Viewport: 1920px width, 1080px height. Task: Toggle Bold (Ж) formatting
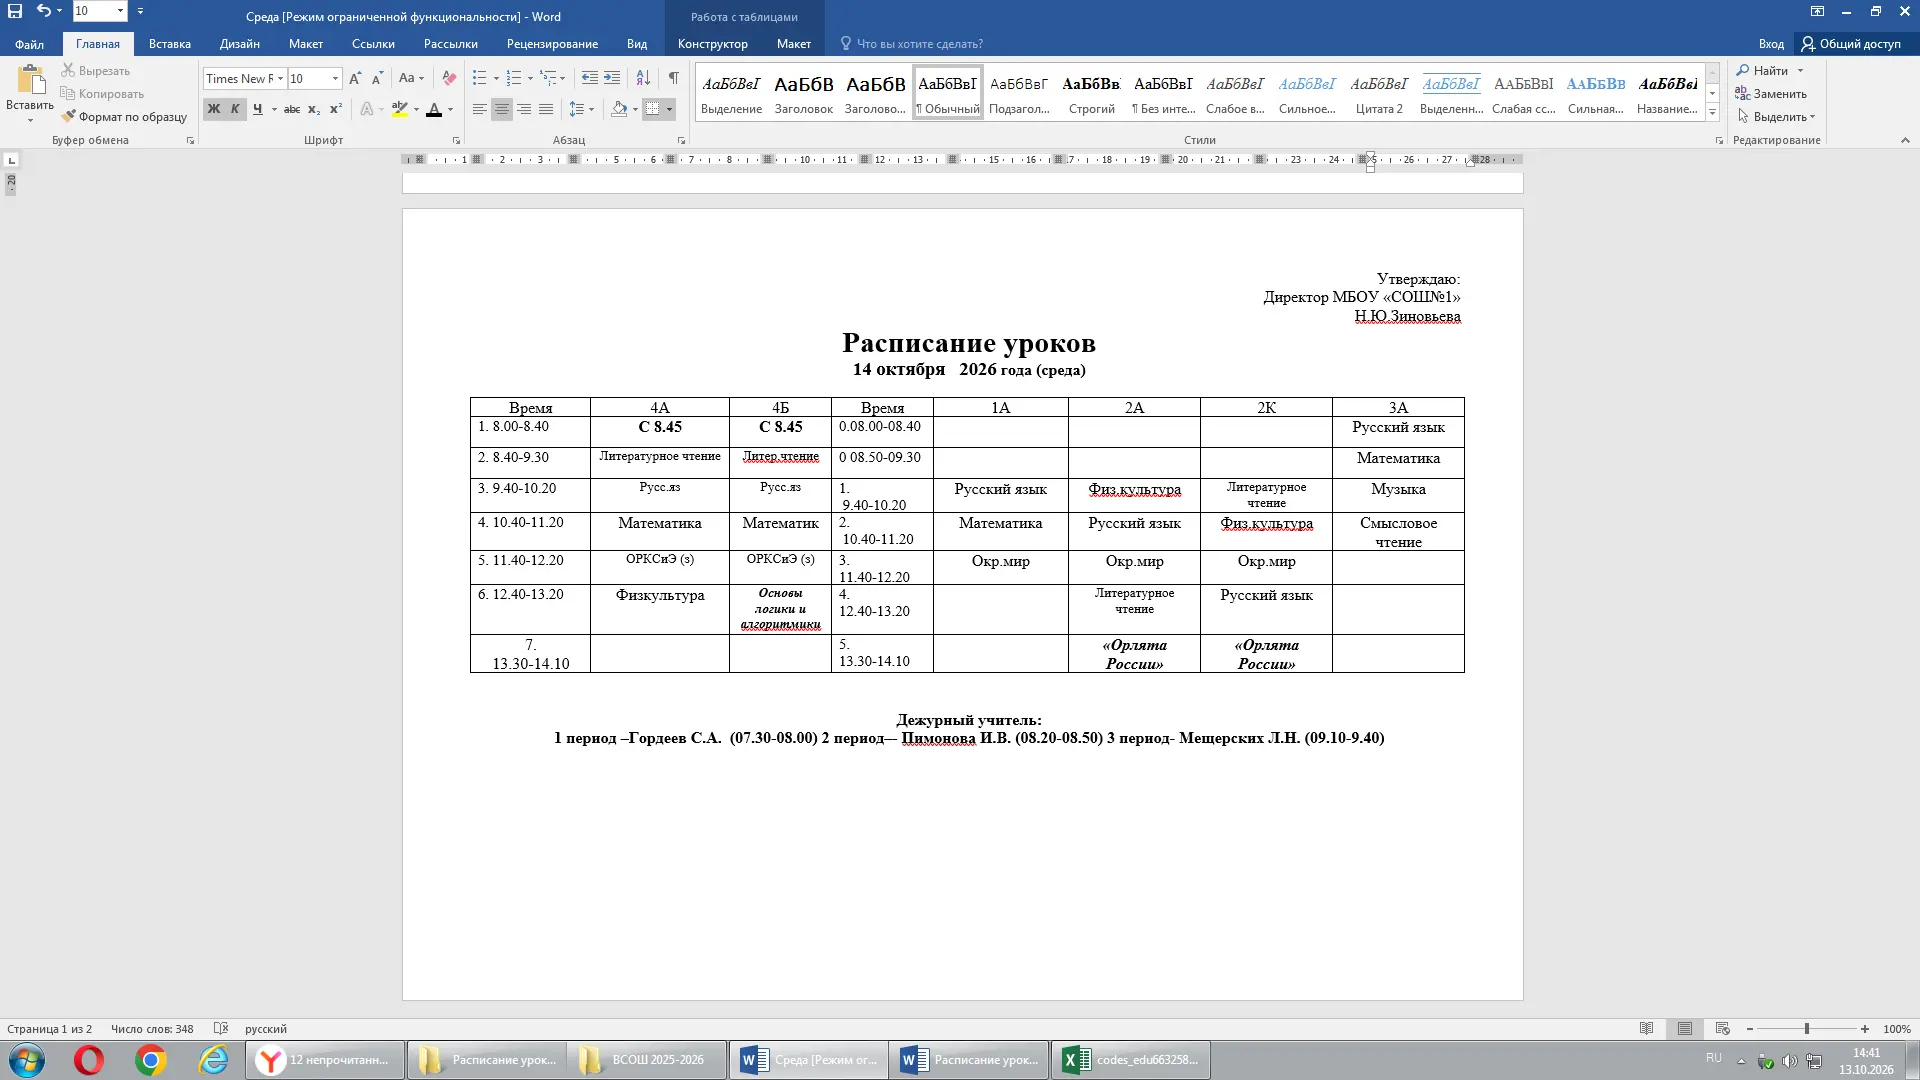[x=213, y=109]
